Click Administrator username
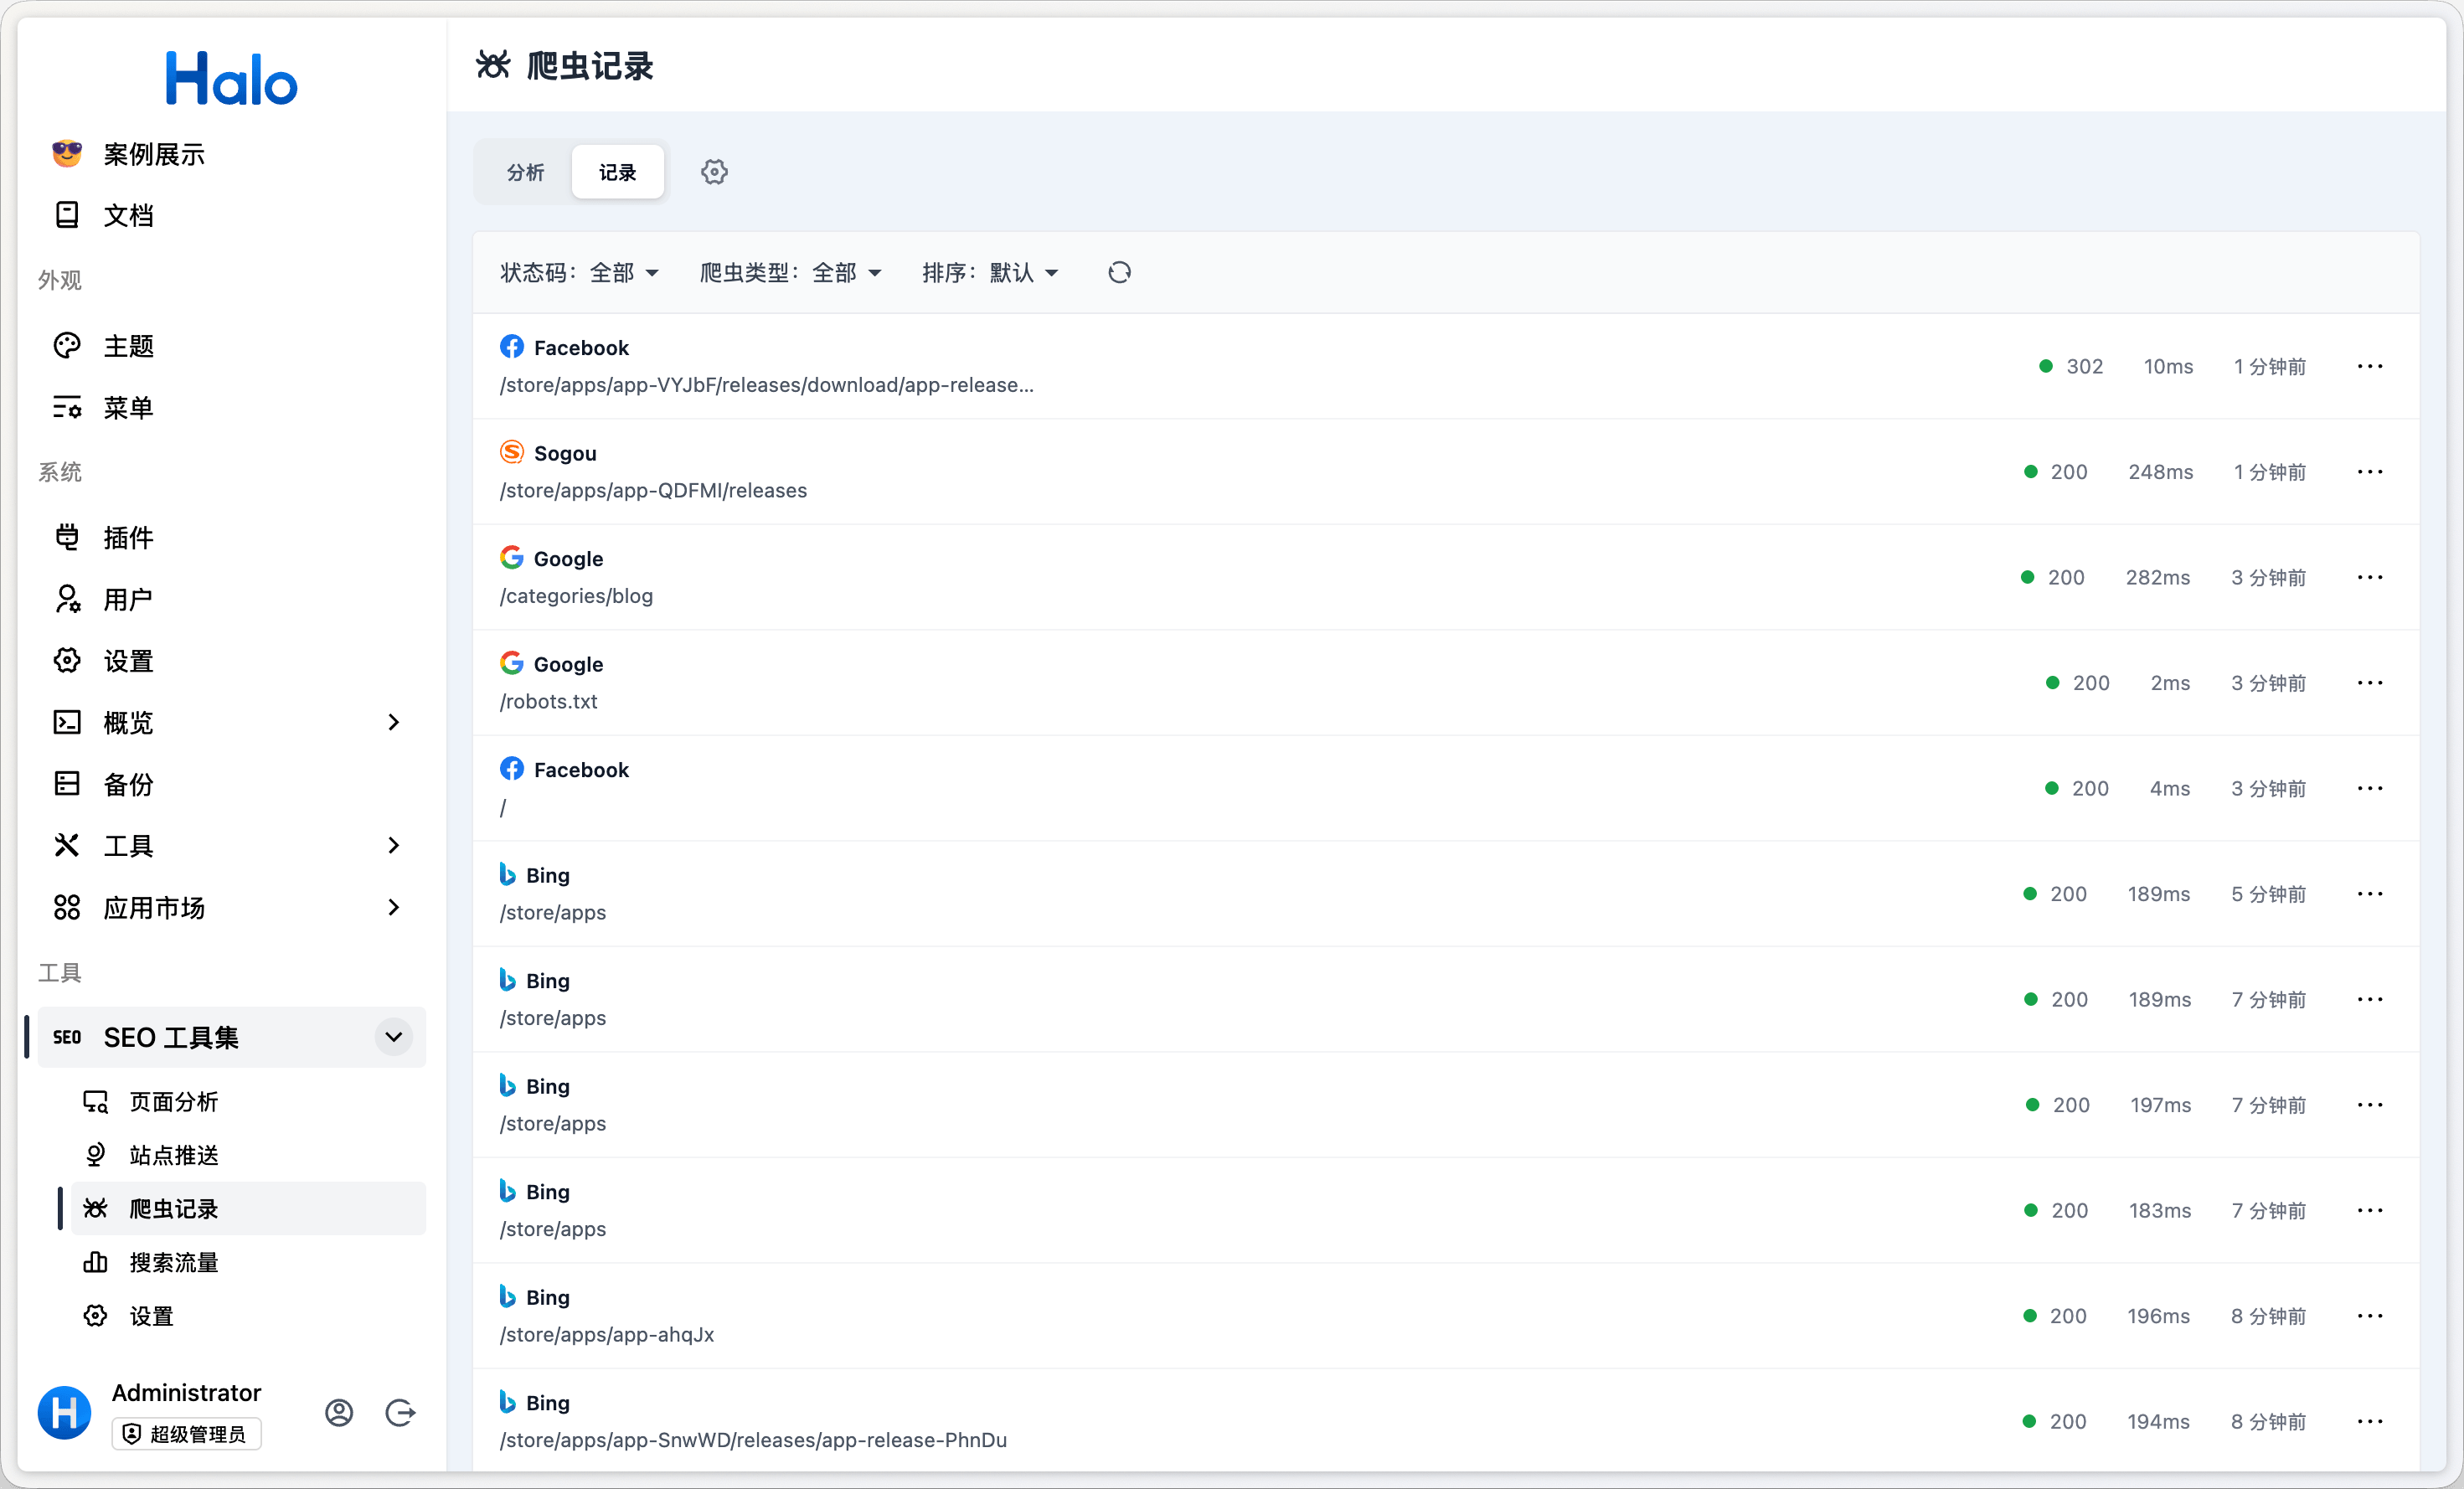The width and height of the screenshot is (2464, 1489). tap(186, 1392)
